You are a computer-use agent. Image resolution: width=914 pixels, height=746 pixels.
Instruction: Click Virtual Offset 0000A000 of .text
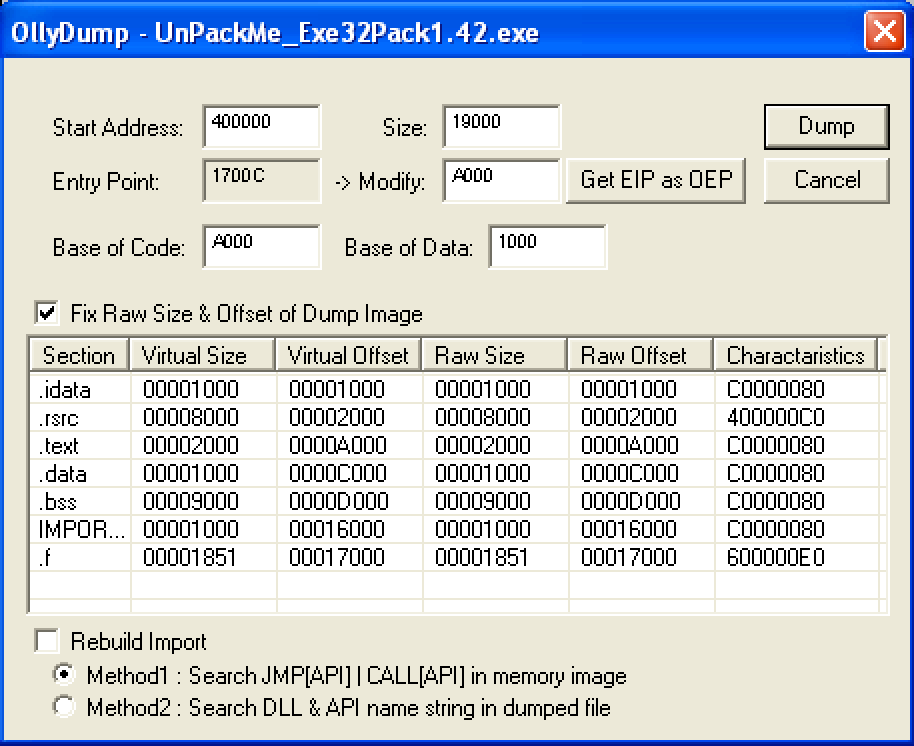click(x=338, y=445)
